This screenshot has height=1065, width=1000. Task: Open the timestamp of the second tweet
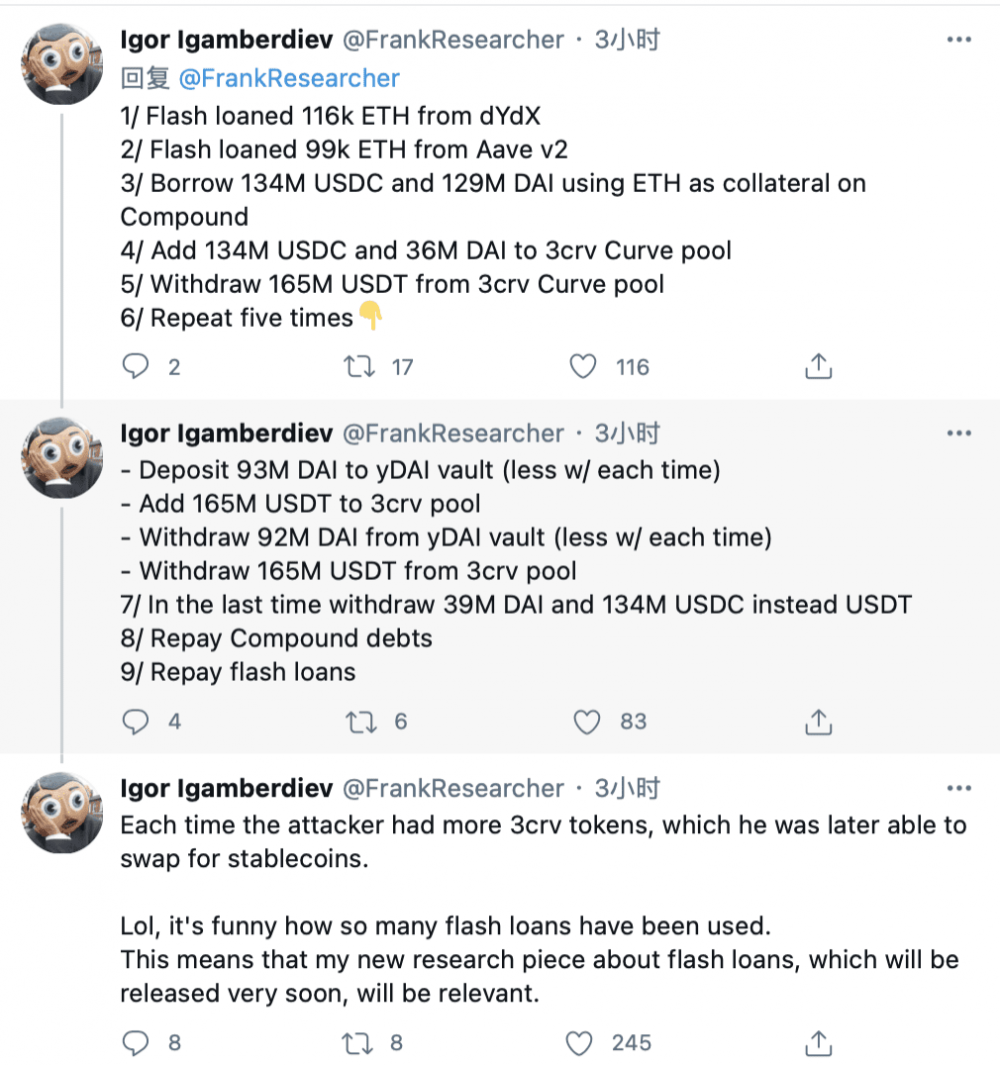tap(628, 433)
